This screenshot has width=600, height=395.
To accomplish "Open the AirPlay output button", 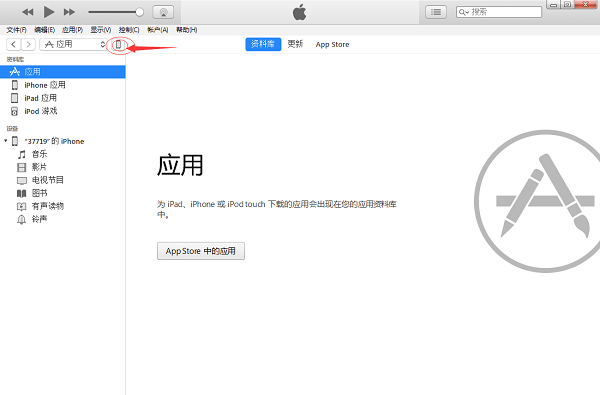I will pos(163,12).
